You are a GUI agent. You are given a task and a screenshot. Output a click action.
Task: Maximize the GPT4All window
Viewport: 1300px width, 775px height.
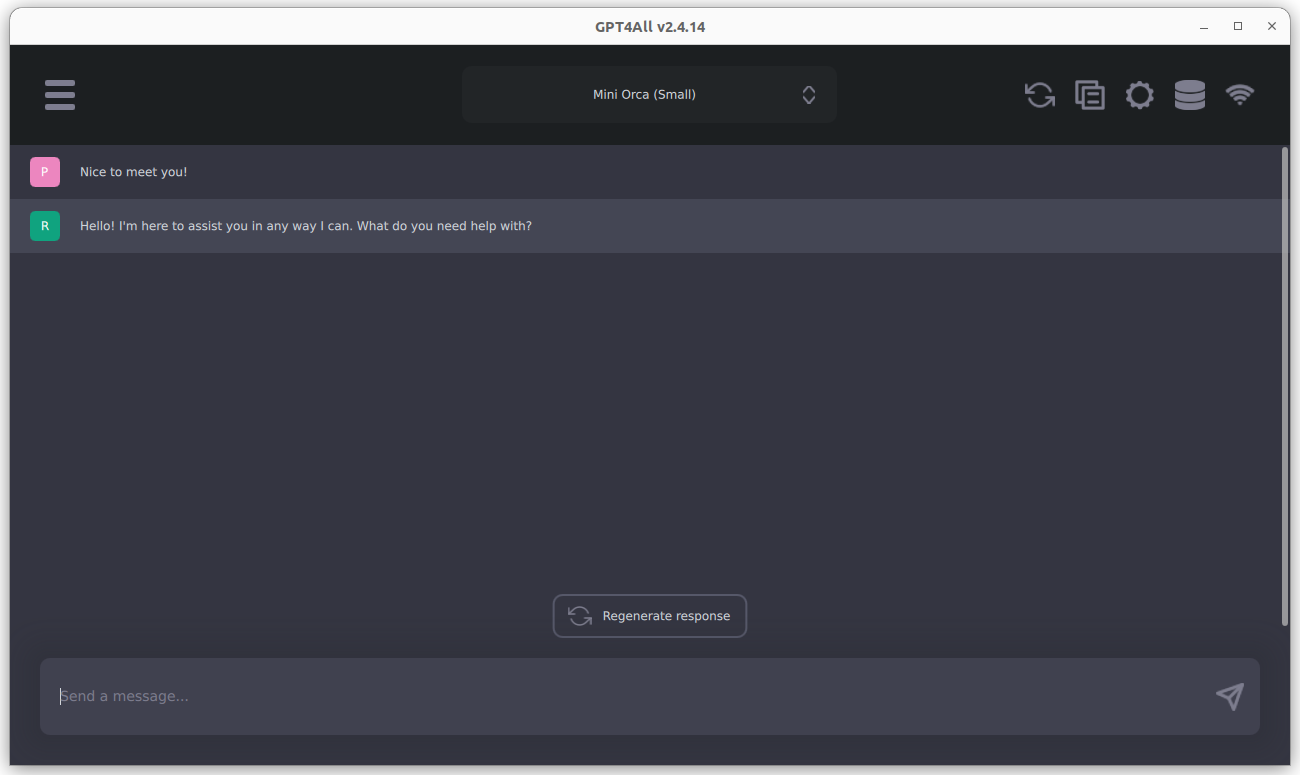tap(1238, 27)
